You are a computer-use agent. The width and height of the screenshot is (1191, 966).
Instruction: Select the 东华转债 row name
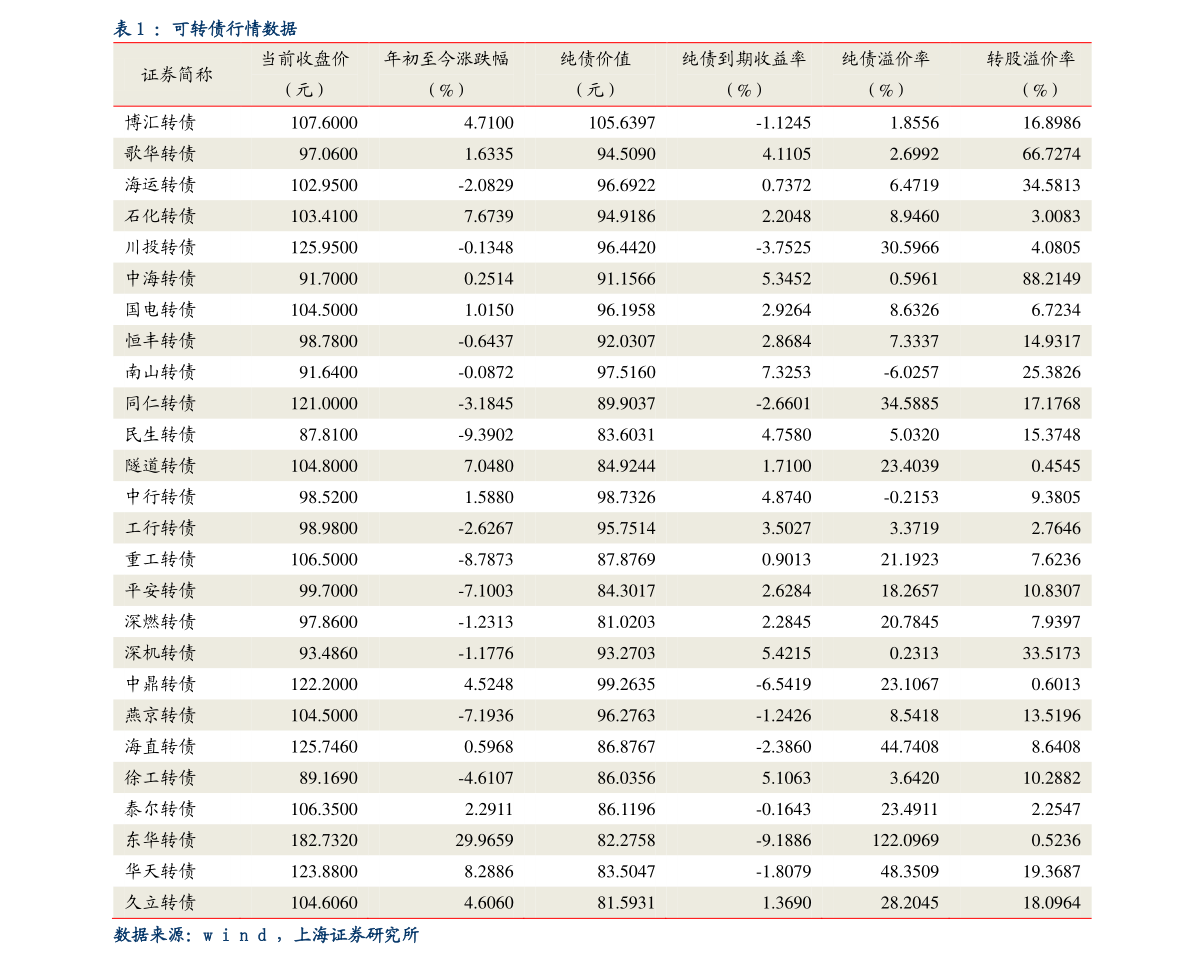160,840
